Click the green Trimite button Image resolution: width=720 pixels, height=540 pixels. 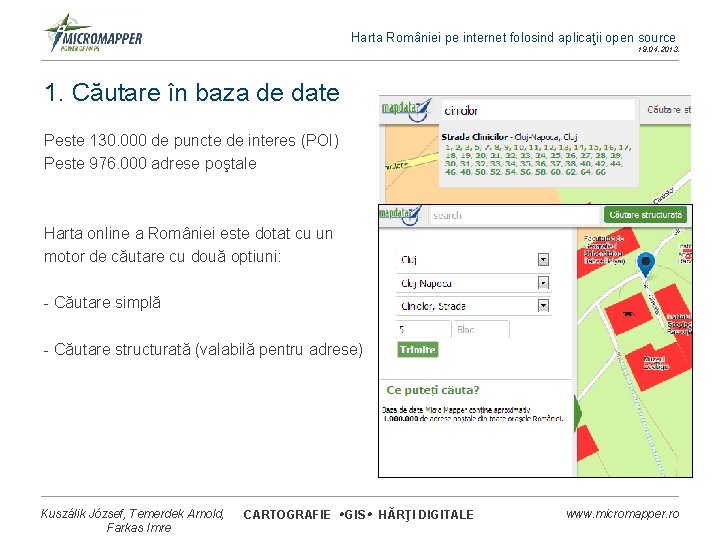point(417,349)
